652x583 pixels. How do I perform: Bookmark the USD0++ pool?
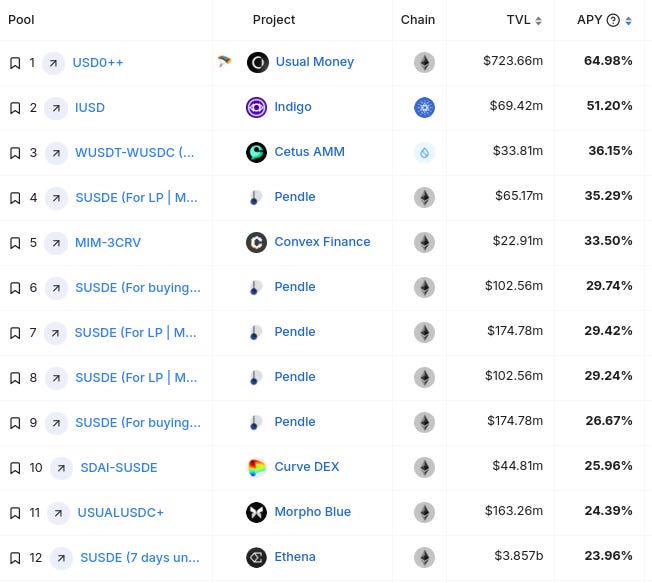coord(15,63)
